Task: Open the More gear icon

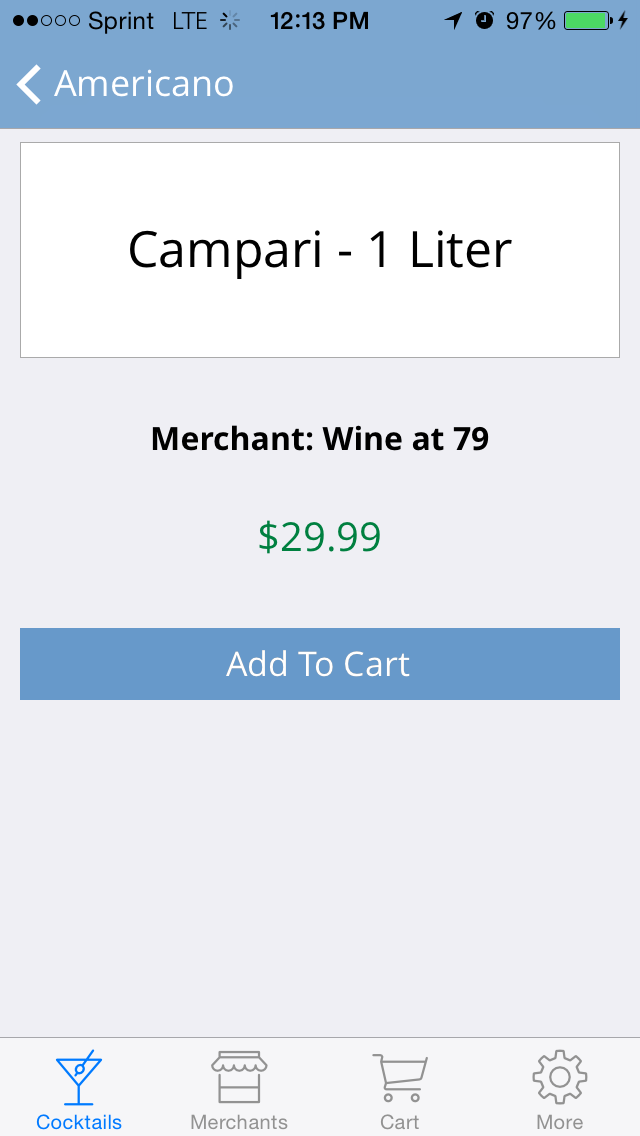Action: [560, 1077]
